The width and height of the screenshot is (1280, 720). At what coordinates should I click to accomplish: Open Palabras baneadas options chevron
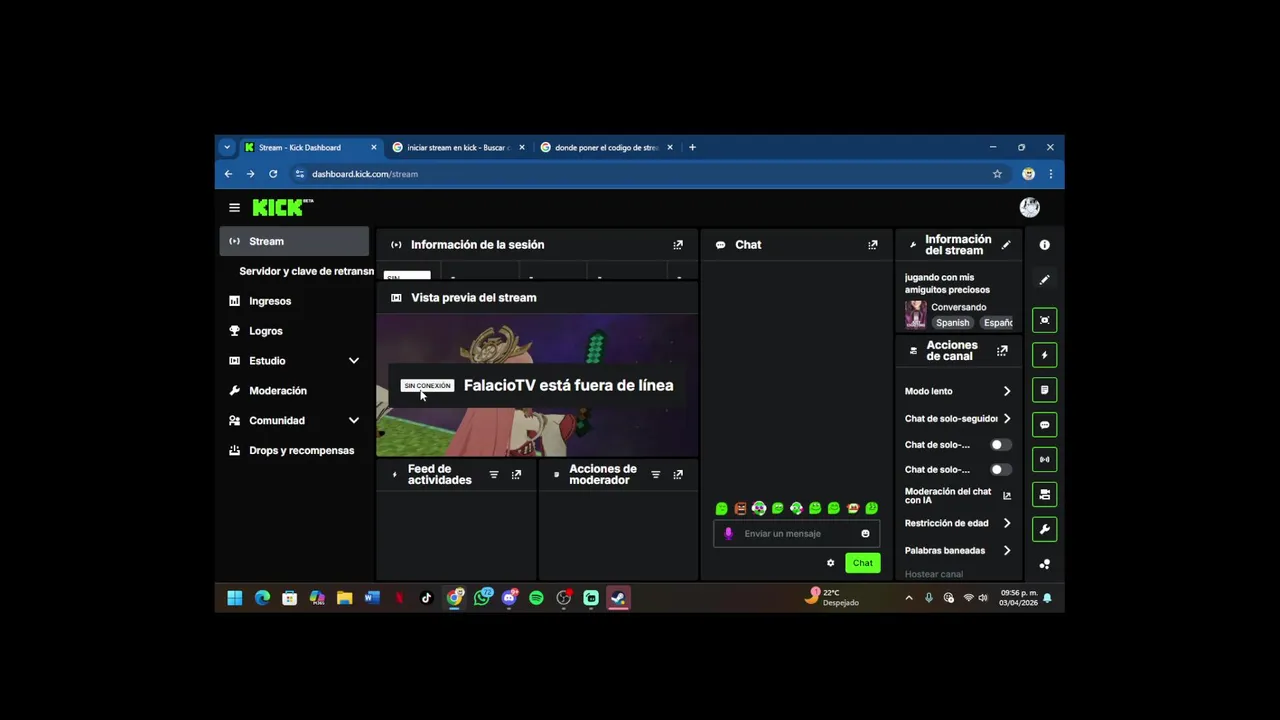coord(1007,551)
